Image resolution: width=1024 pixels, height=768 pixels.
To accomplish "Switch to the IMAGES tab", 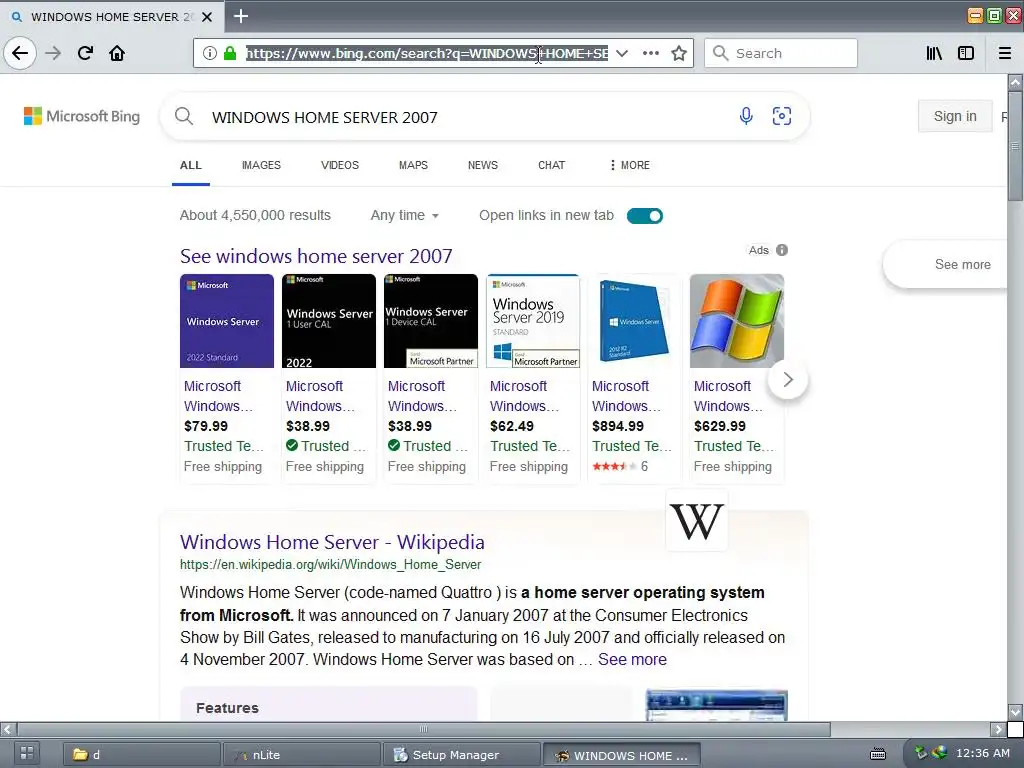I will click(x=261, y=165).
